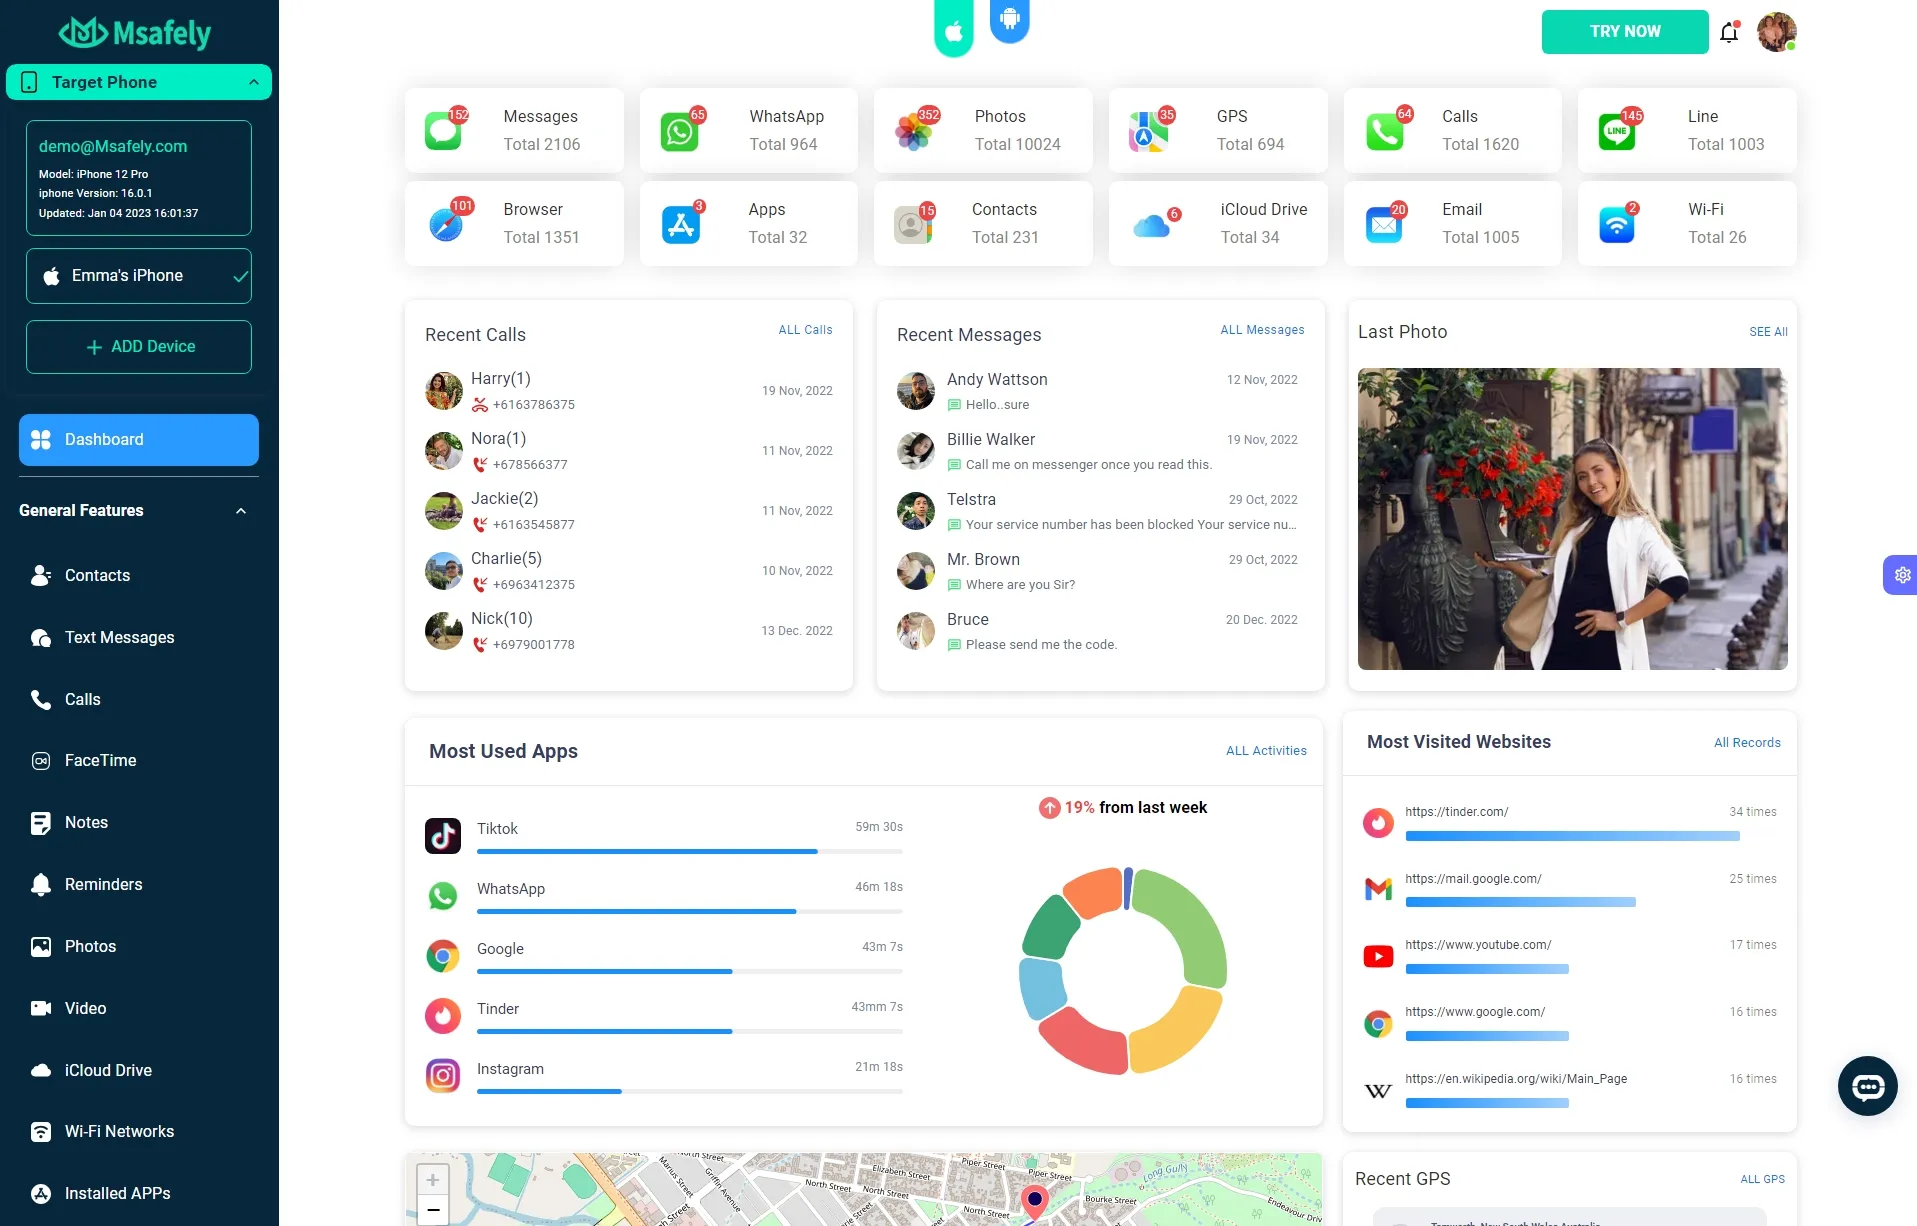Click the GPS maps icon card
Screen dimensions: 1917x1226
[1148, 131]
